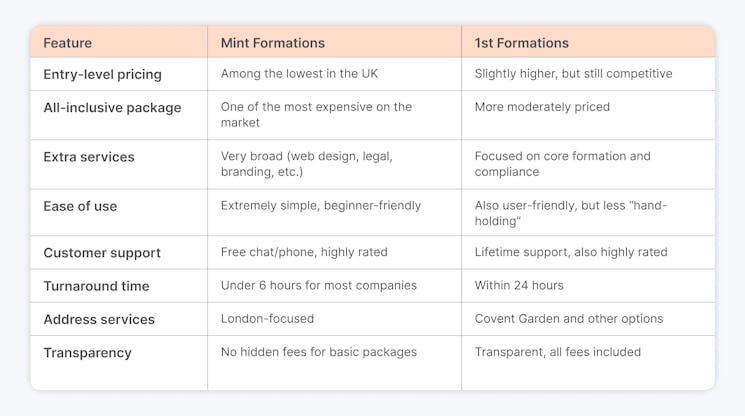Select the Mint Formations column header

point(273,43)
